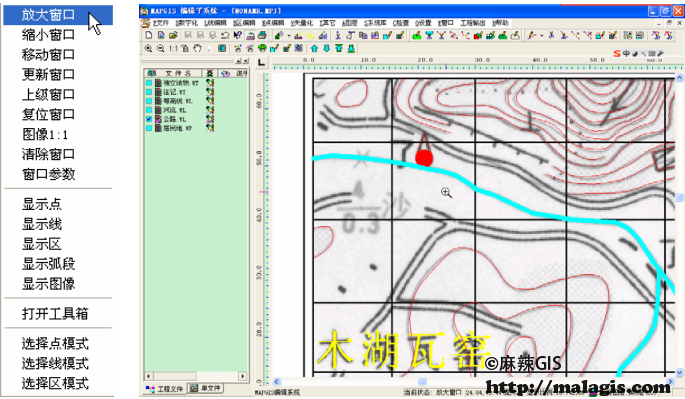Toggle the checkbox for 注记.WT layer
Image resolution: width=685 pixels, height=399 pixels.
(149, 92)
